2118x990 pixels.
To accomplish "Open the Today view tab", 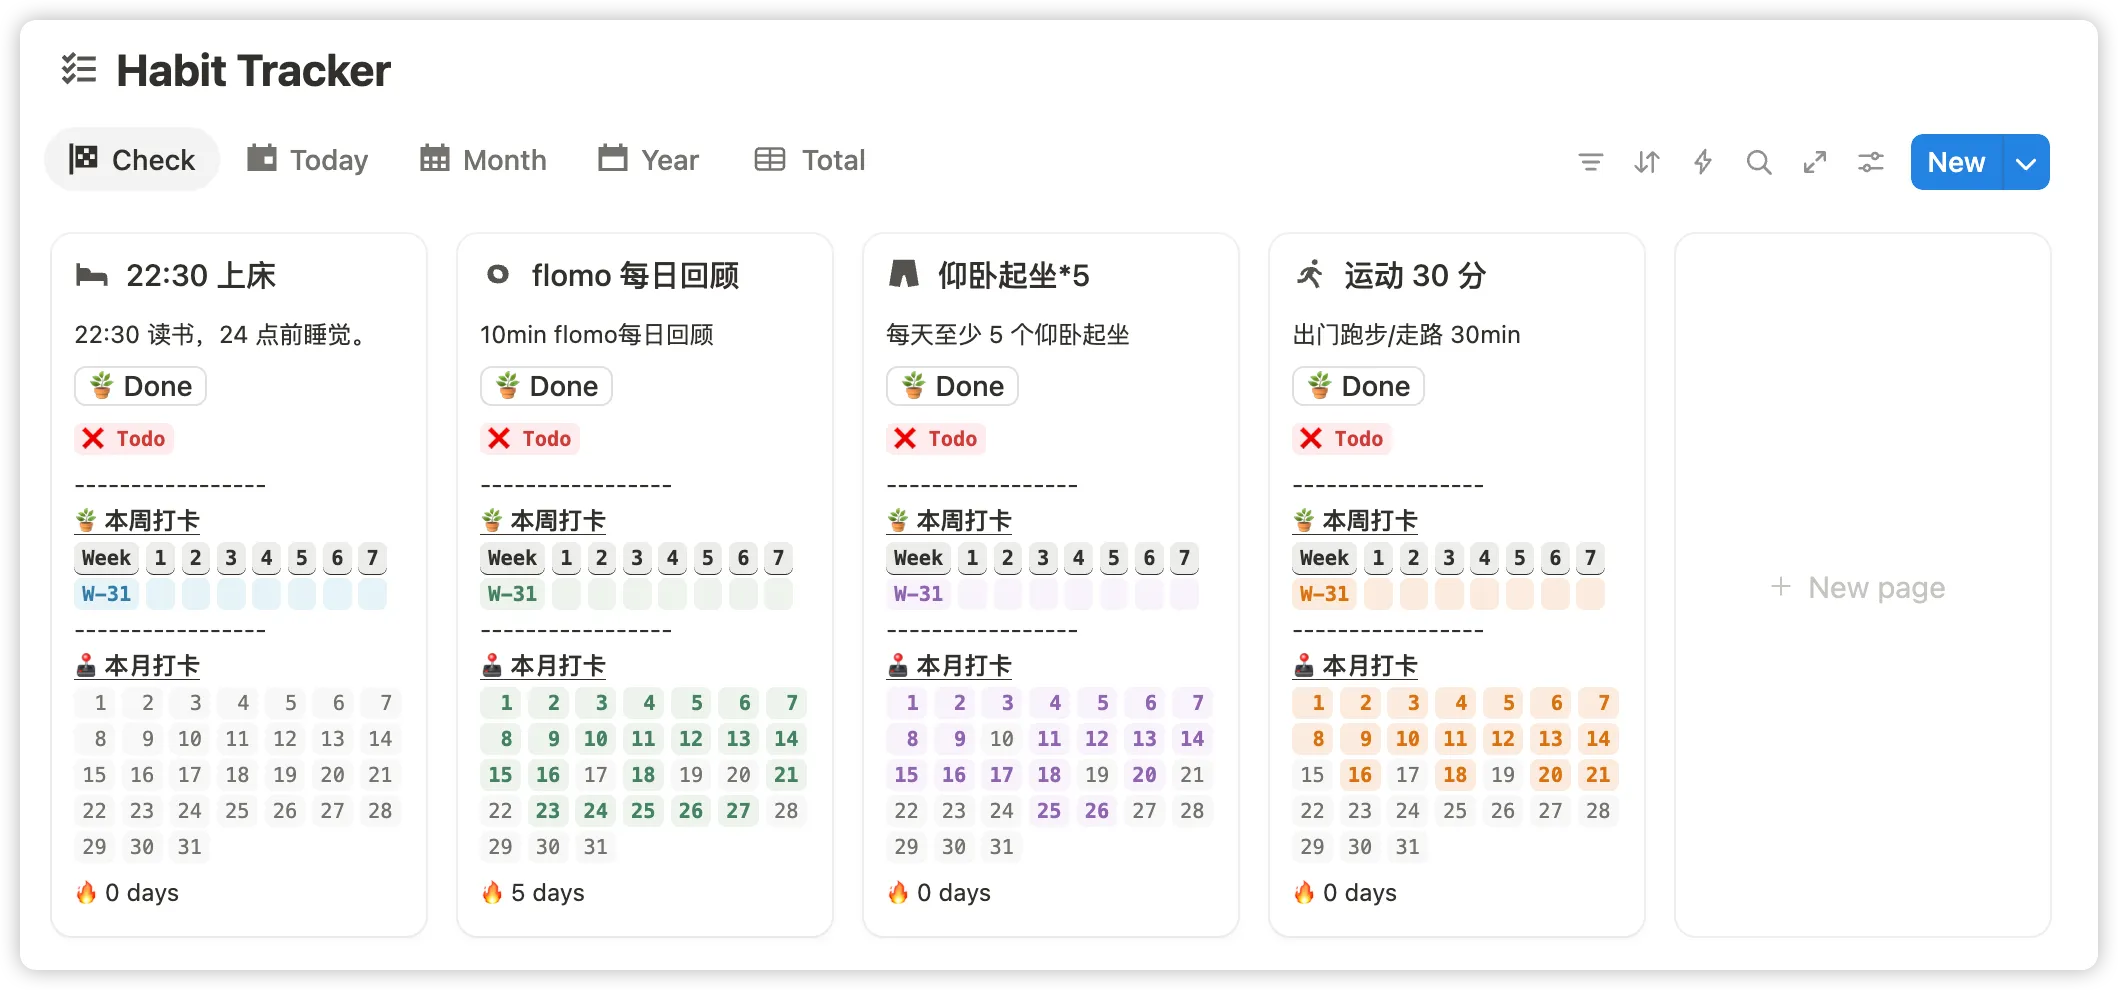I will (x=308, y=160).
